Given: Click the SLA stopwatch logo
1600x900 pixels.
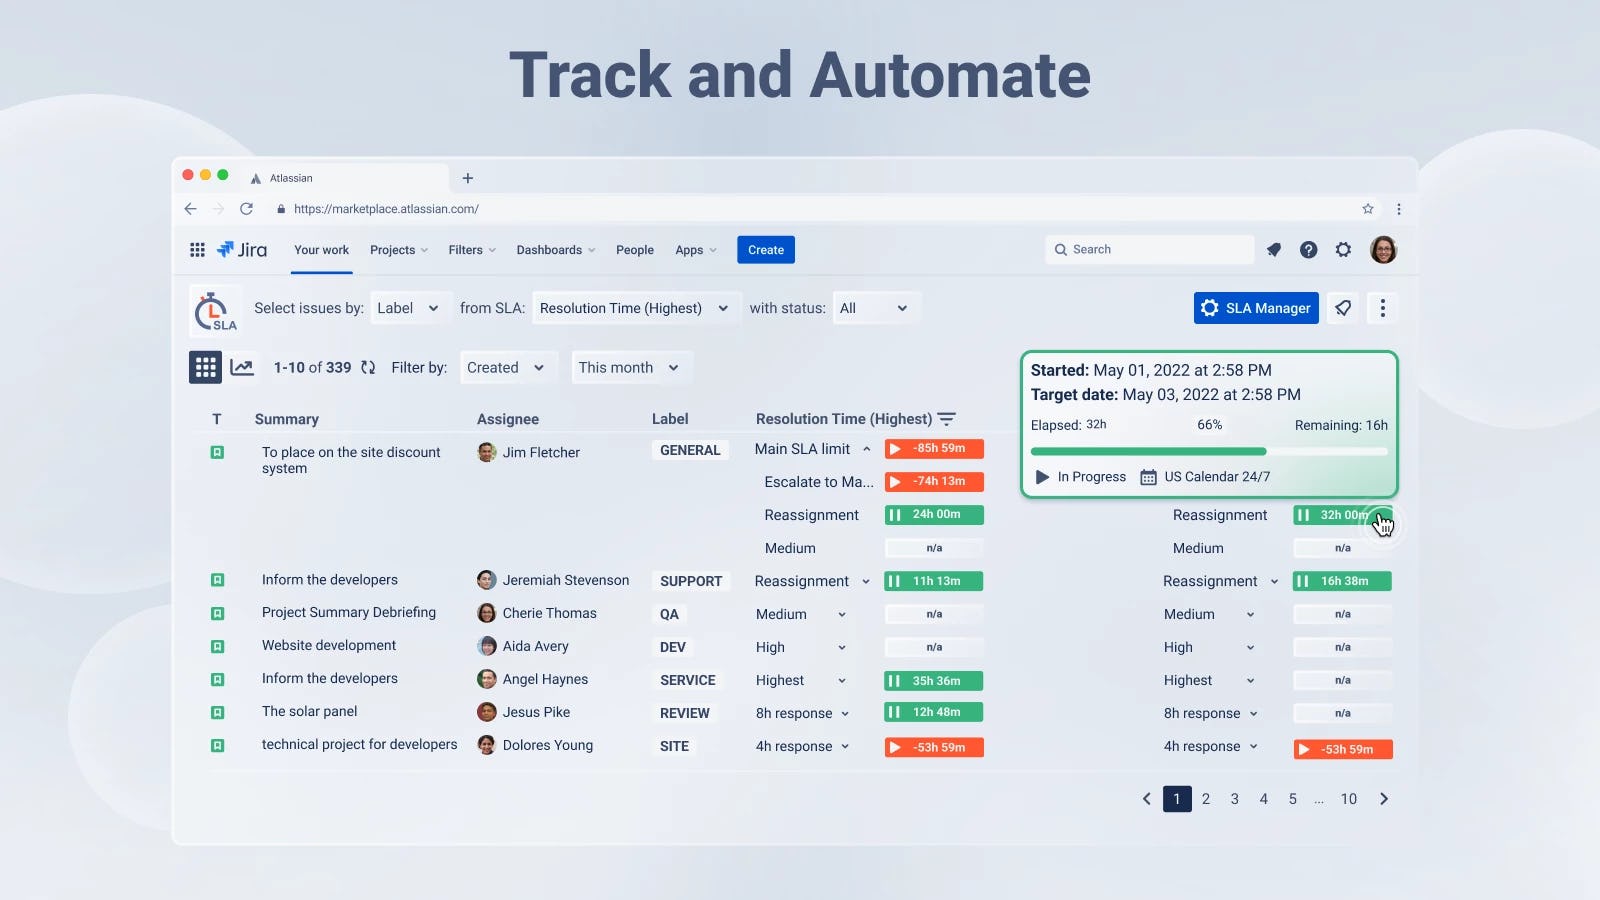Looking at the screenshot, I should tap(214, 310).
